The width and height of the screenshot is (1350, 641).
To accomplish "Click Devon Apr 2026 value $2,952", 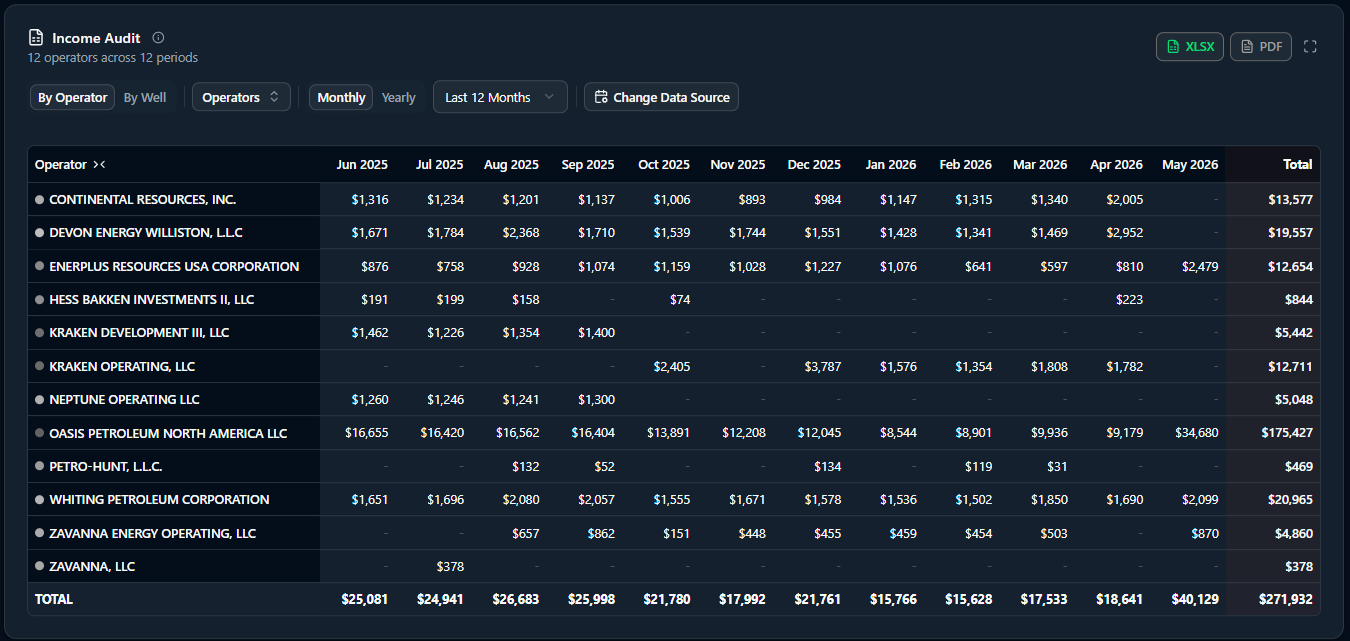I will click(x=1125, y=232).
